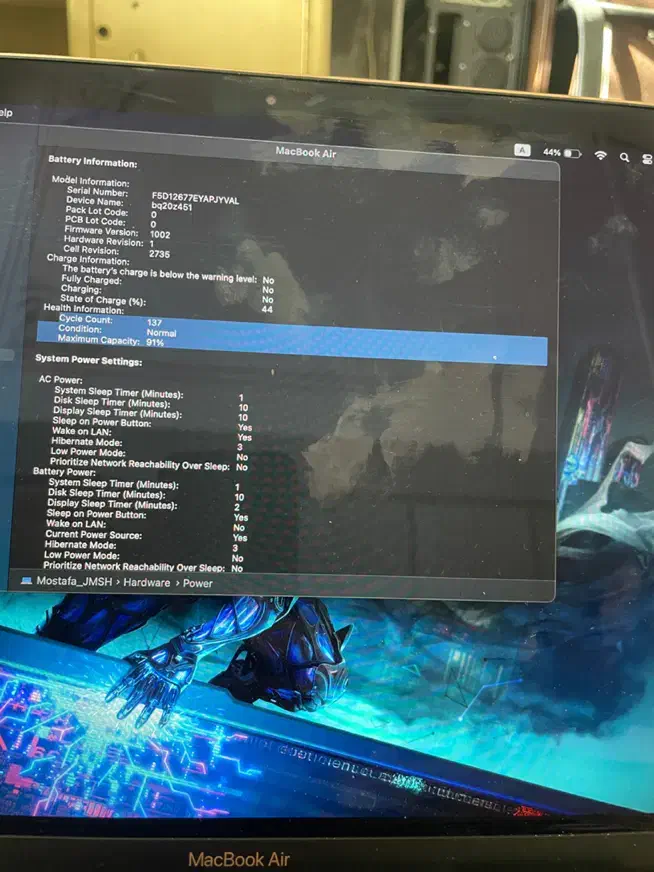Viewport: 654px width, 872px height.
Task: Click Power in the path bar
Action: [x=197, y=583]
